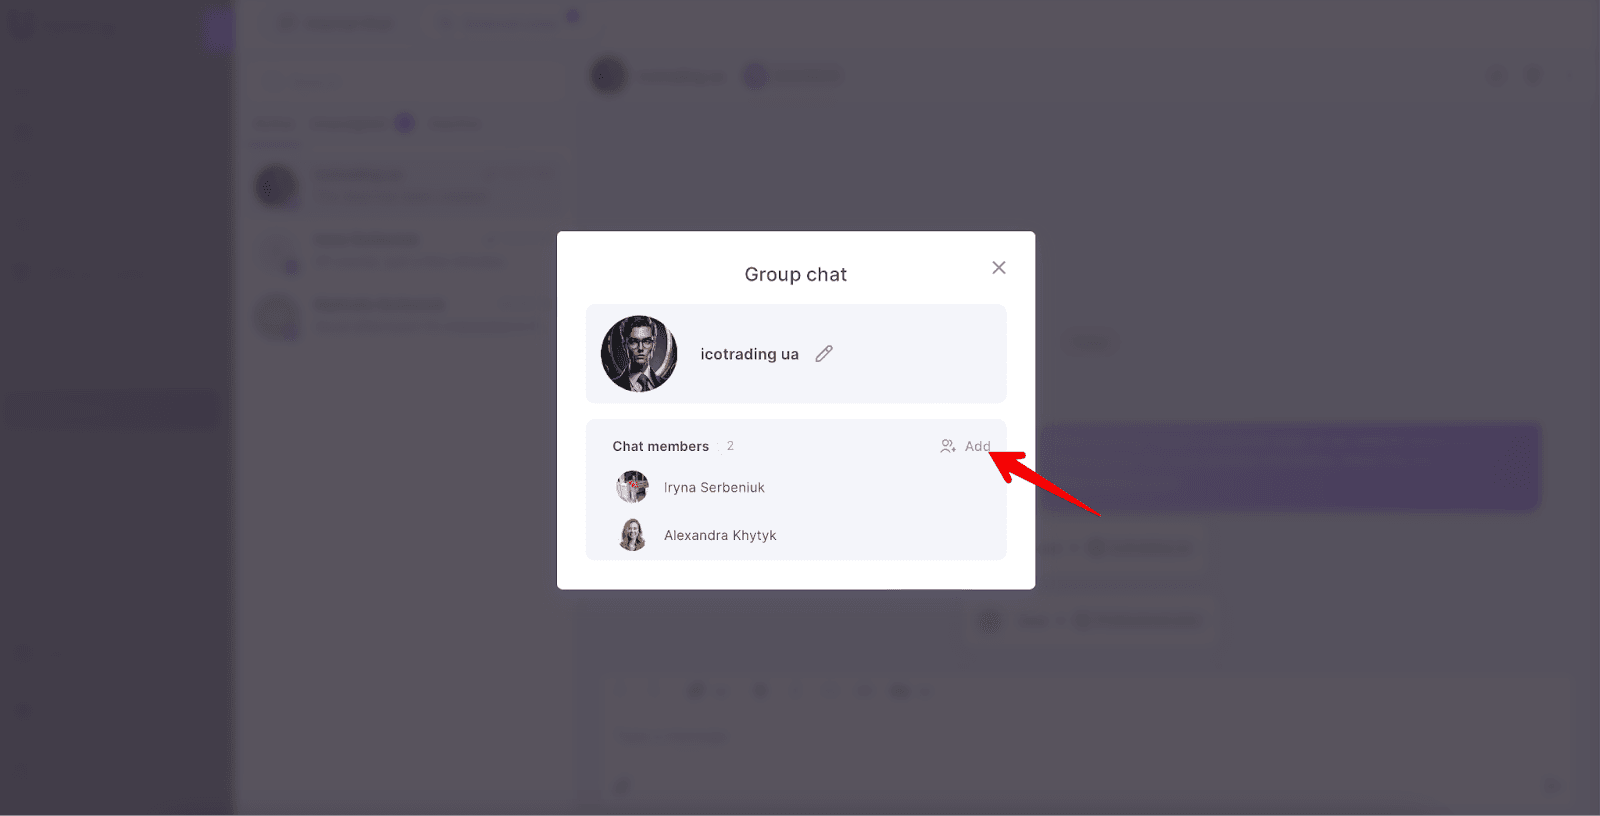1600x816 pixels.
Task: Select the icotrading ua group name text
Action: pyautogui.click(x=749, y=354)
